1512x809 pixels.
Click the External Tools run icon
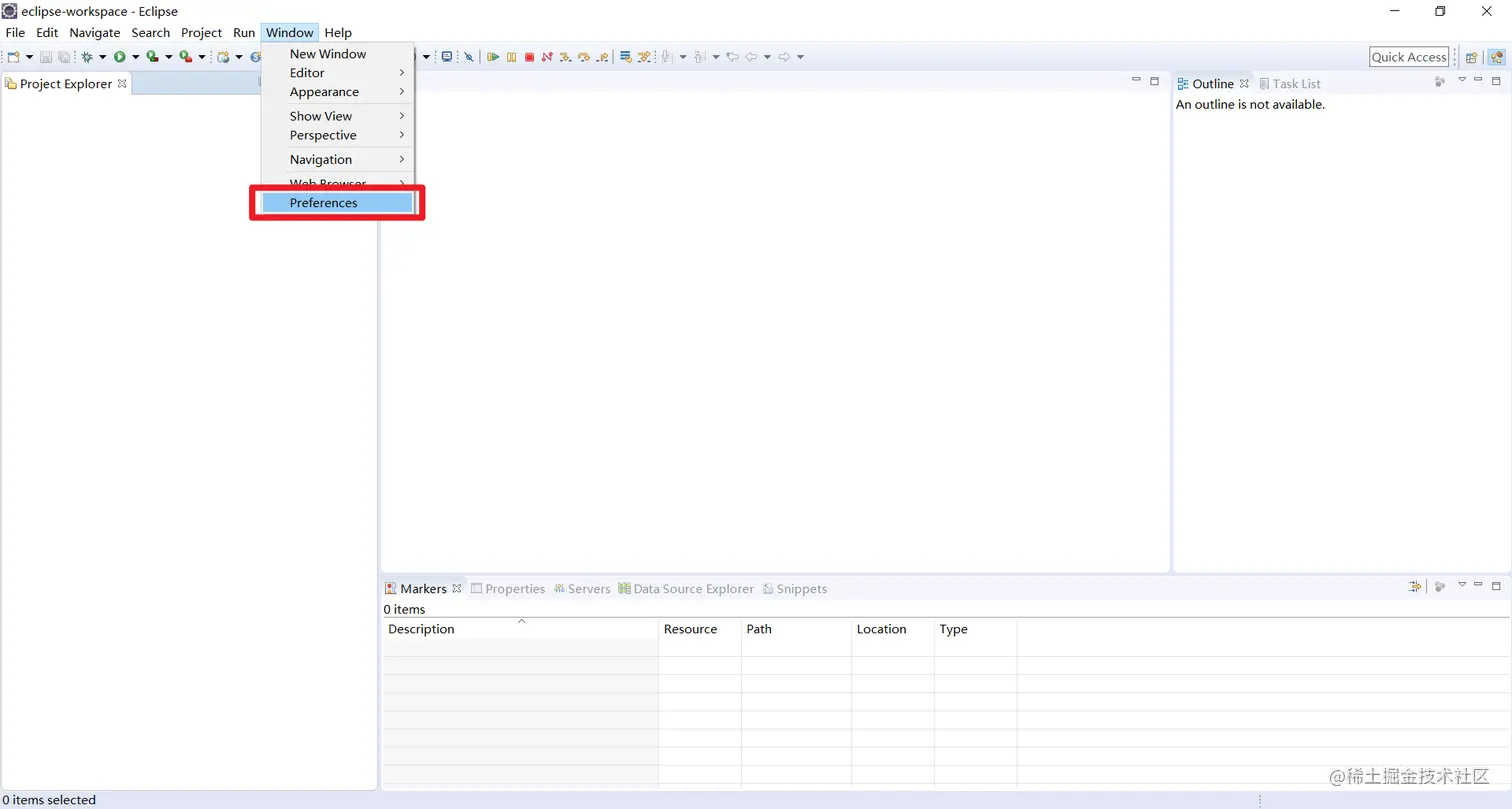point(186,57)
